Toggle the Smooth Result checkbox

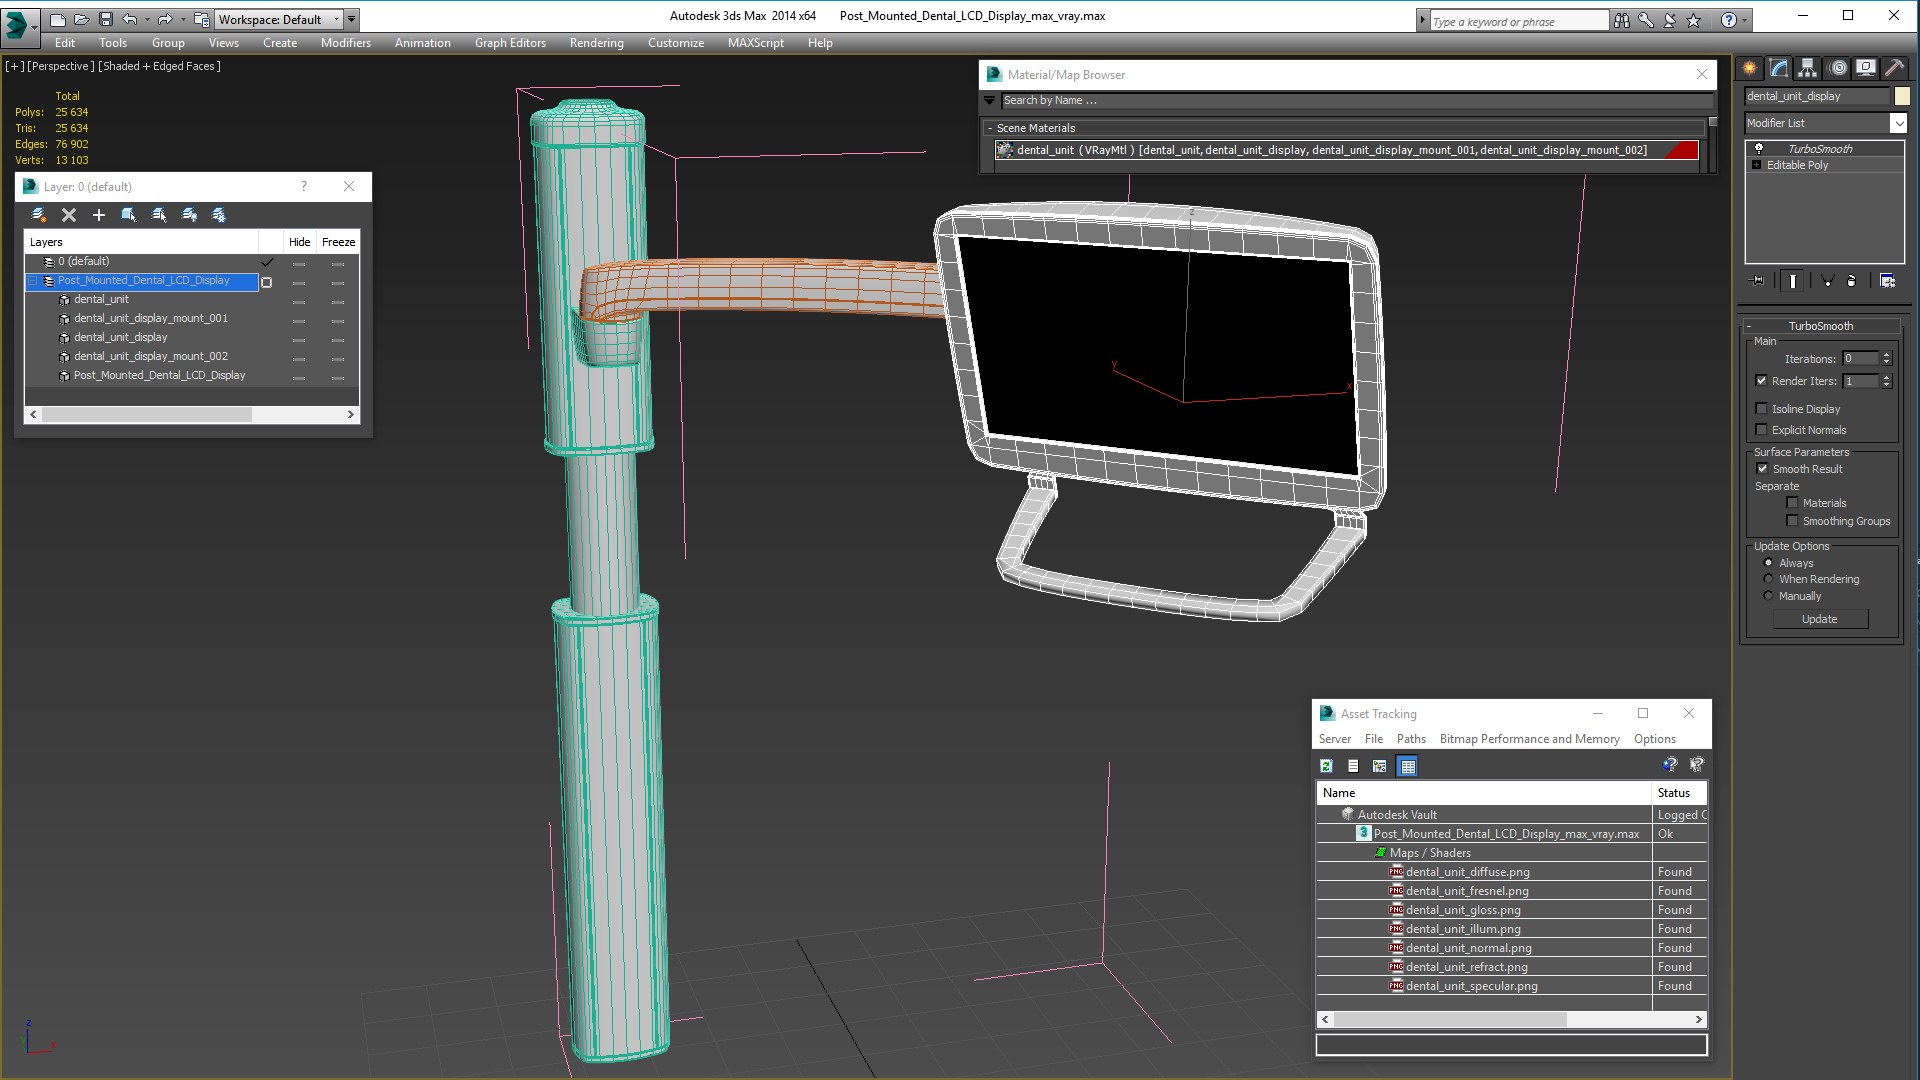pos(1762,468)
